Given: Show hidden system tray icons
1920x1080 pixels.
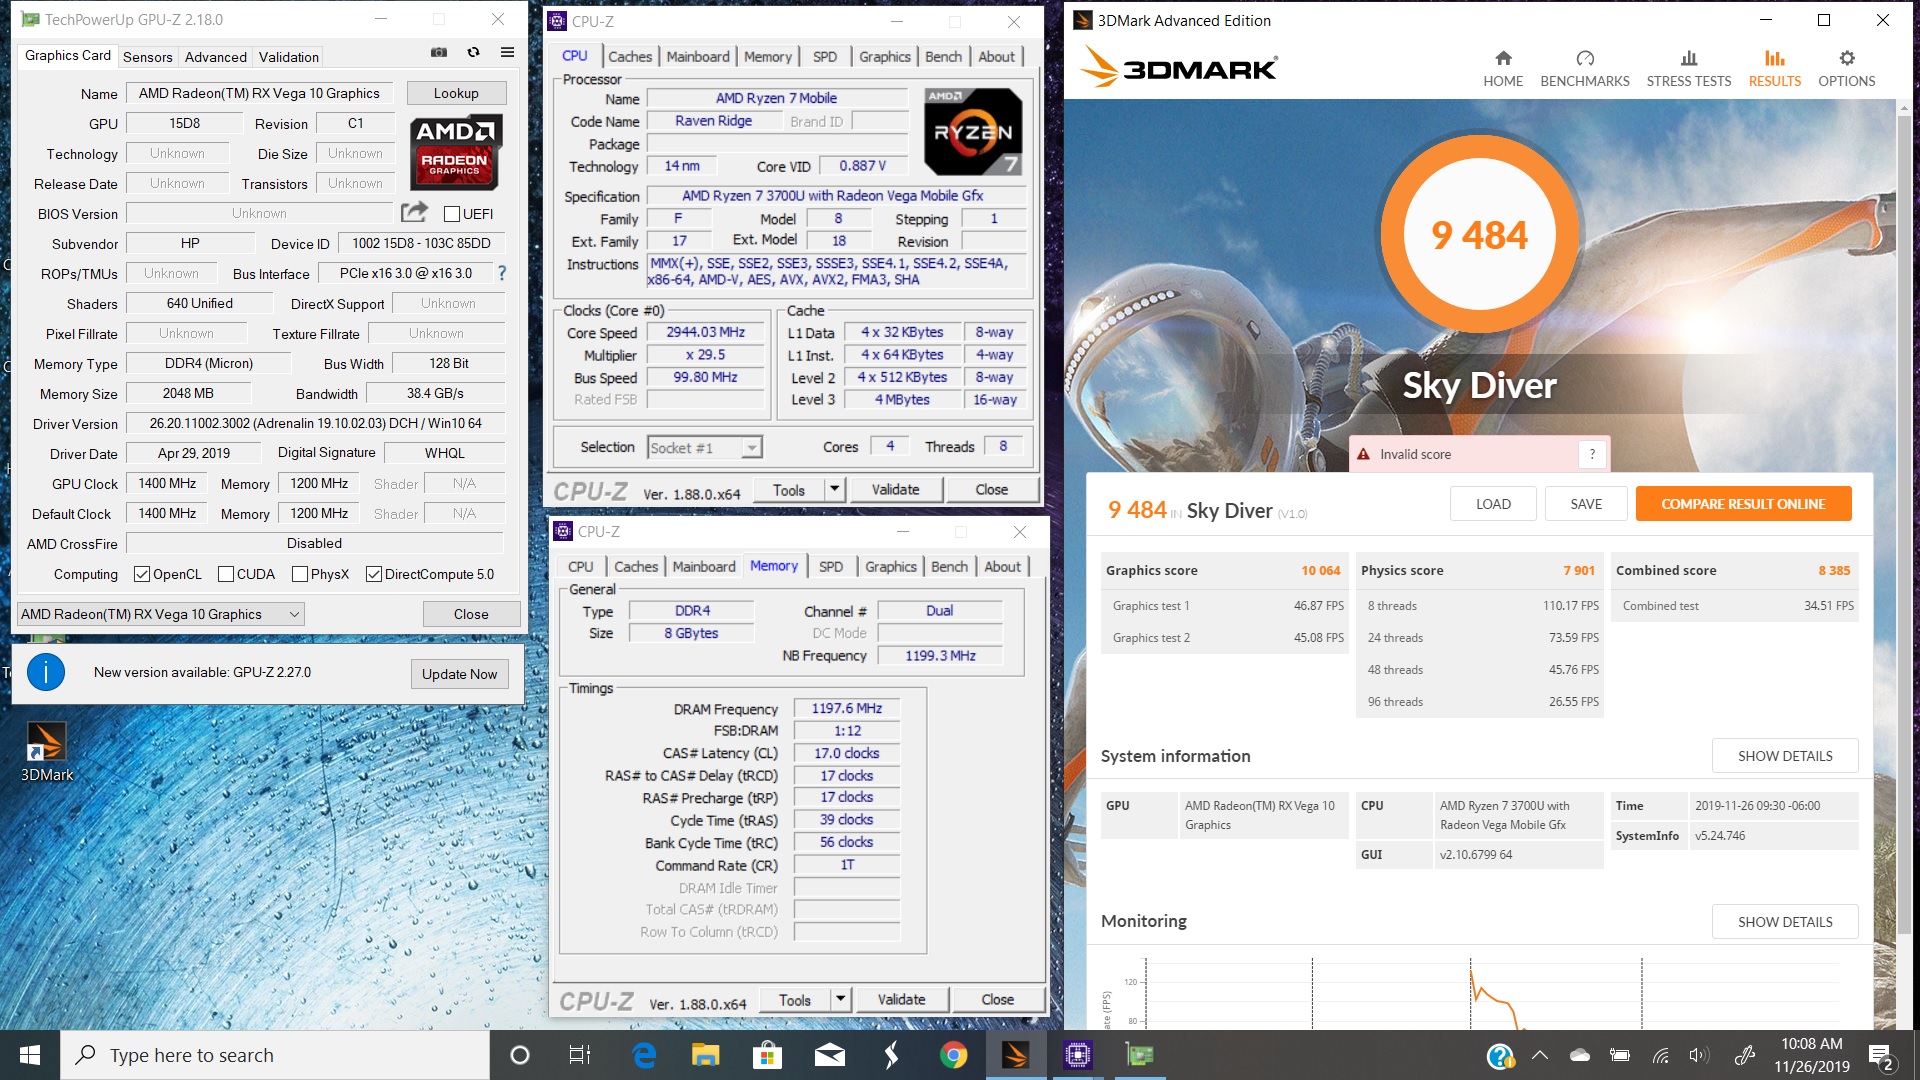Looking at the screenshot, I should (1540, 1055).
